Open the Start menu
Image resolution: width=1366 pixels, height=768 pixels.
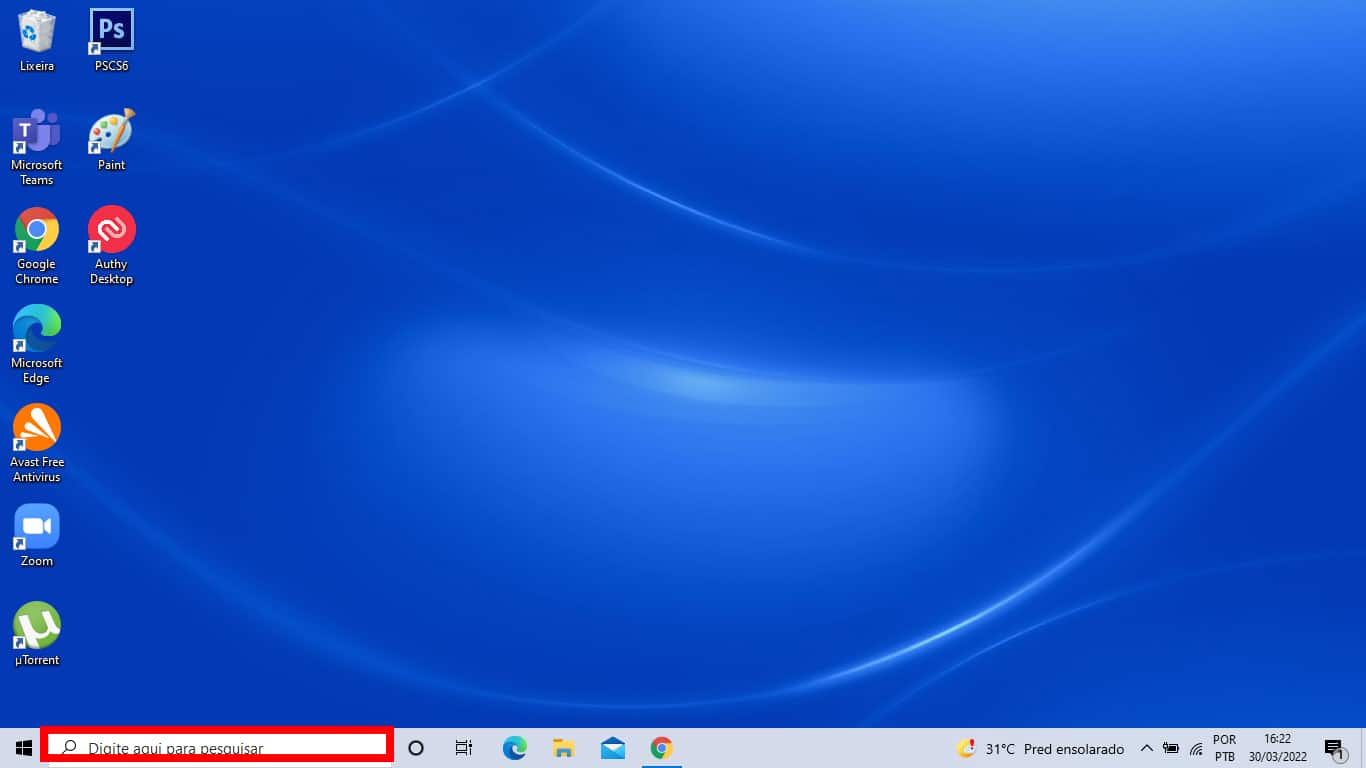pyautogui.click(x=19, y=747)
